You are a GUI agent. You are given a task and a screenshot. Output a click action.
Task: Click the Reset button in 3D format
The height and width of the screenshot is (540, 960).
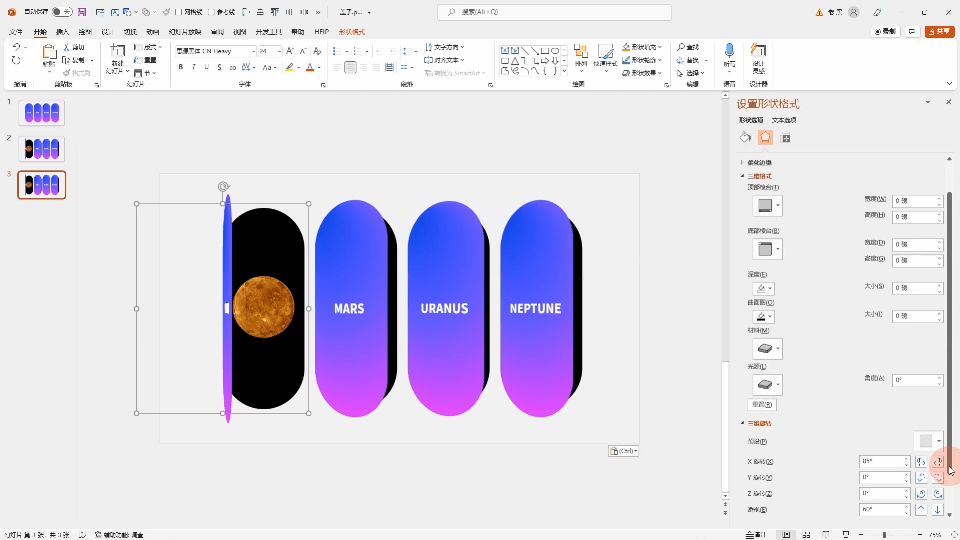pyautogui.click(x=762, y=405)
